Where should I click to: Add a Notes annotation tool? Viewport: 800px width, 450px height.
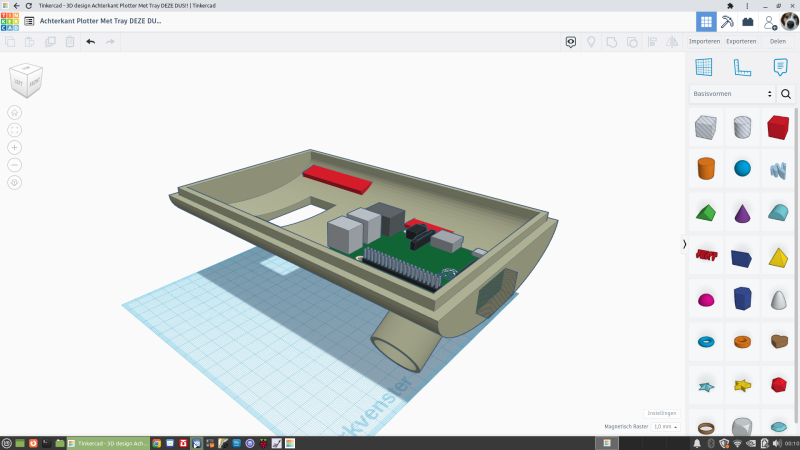point(780,67)
